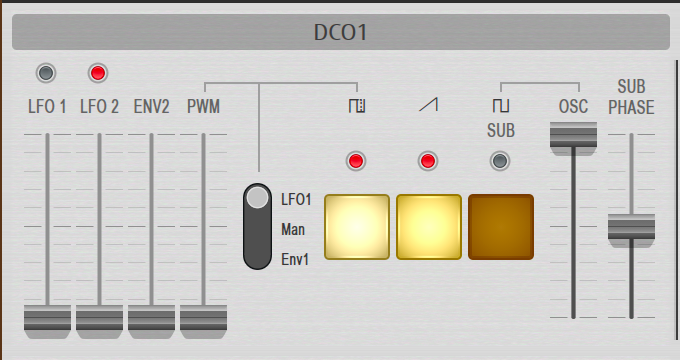Click the ENV2 slider handle

point(151,321)
